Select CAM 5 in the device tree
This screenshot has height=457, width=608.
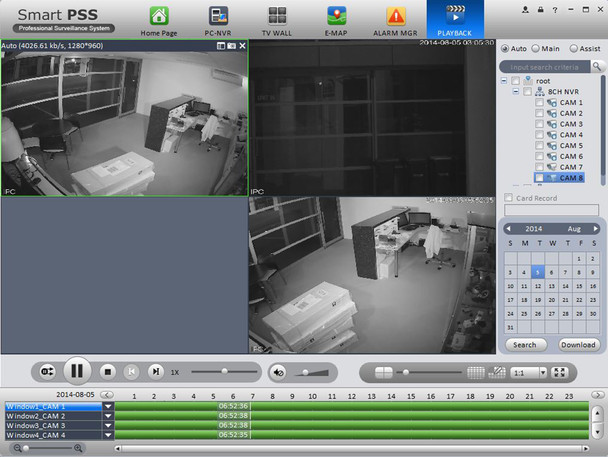pyautogui.click(x=571, y=146)
